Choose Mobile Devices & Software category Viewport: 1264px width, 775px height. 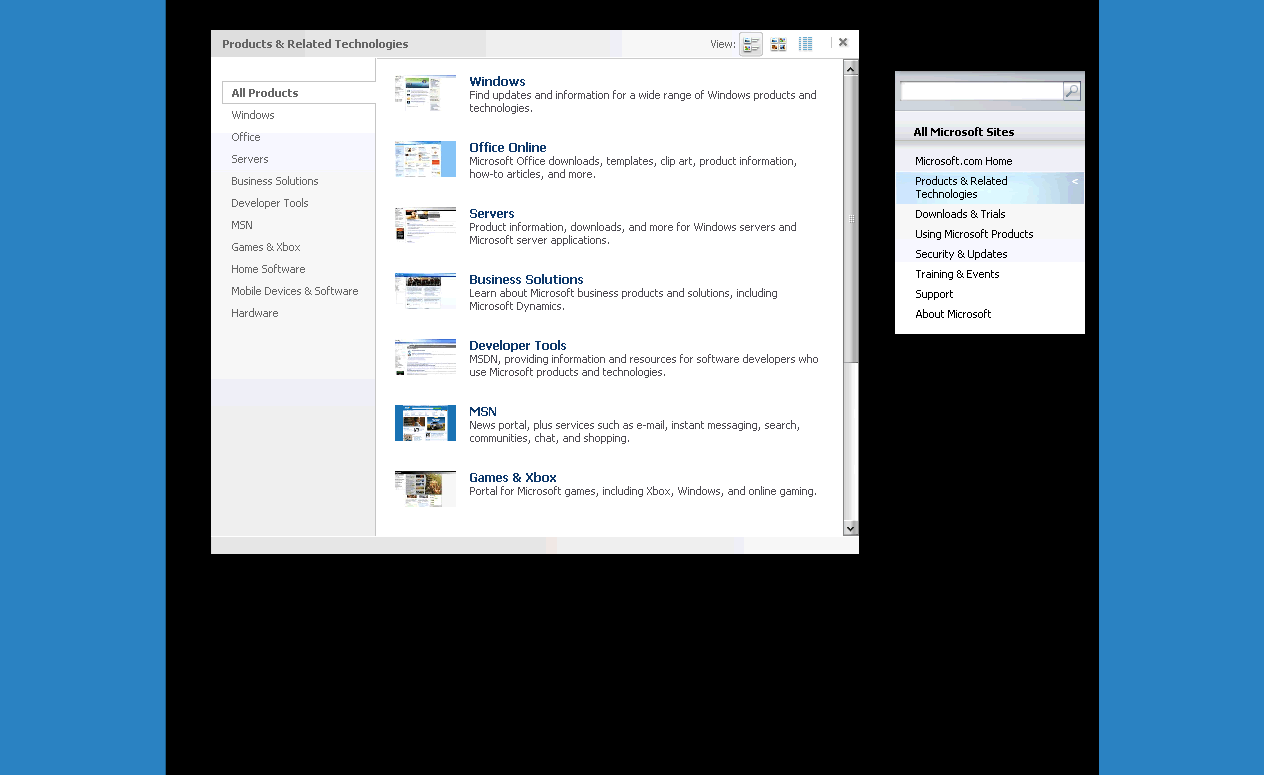click(x=295, y=291)
